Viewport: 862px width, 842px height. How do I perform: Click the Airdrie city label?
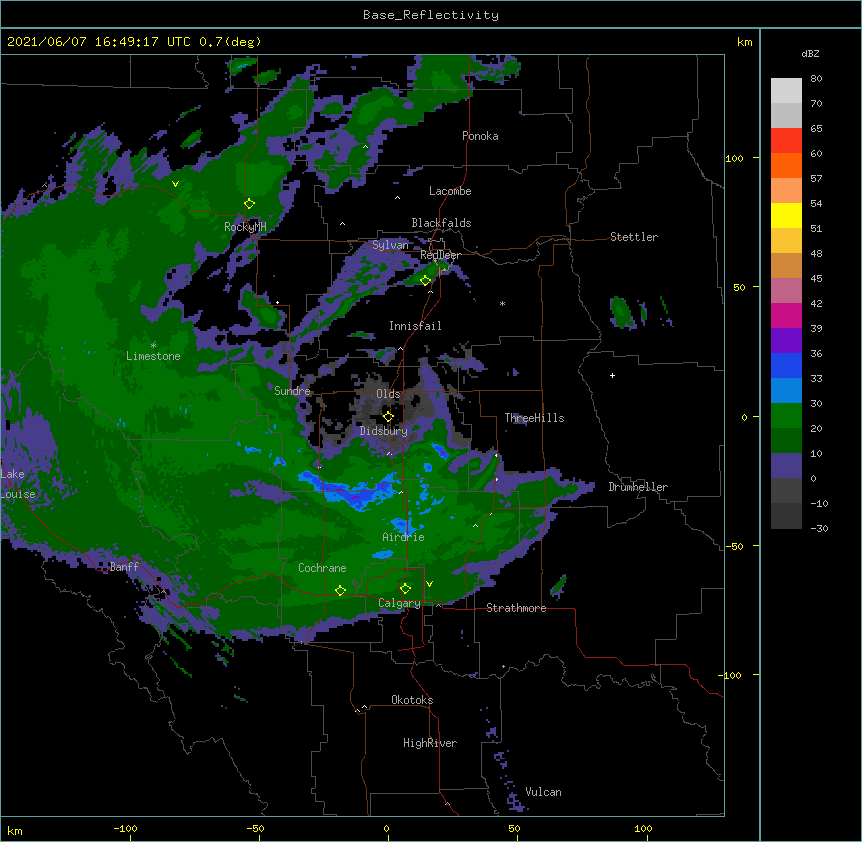[403, 537]
